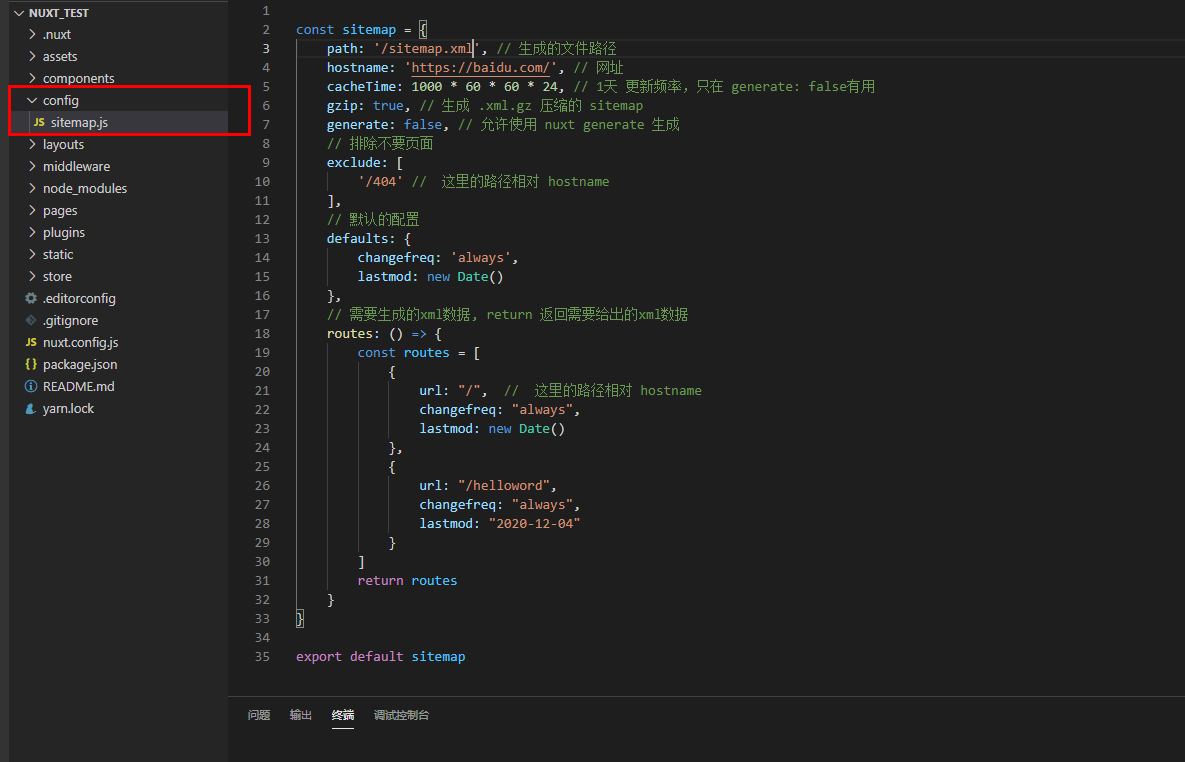Click the '// 排除不要页面' comment
The image size is (1185, 762).
[x=380, y=143]
